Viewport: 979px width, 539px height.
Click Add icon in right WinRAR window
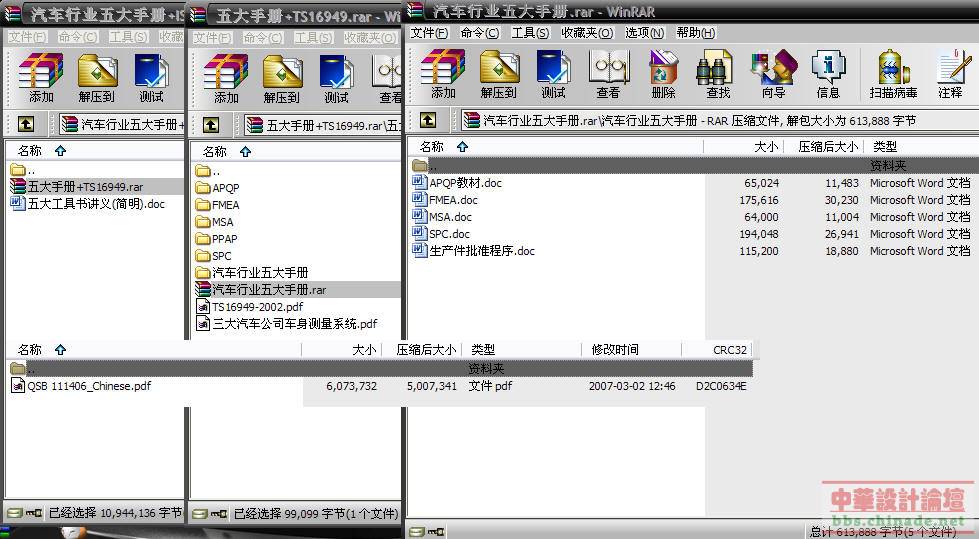(443, 74)
